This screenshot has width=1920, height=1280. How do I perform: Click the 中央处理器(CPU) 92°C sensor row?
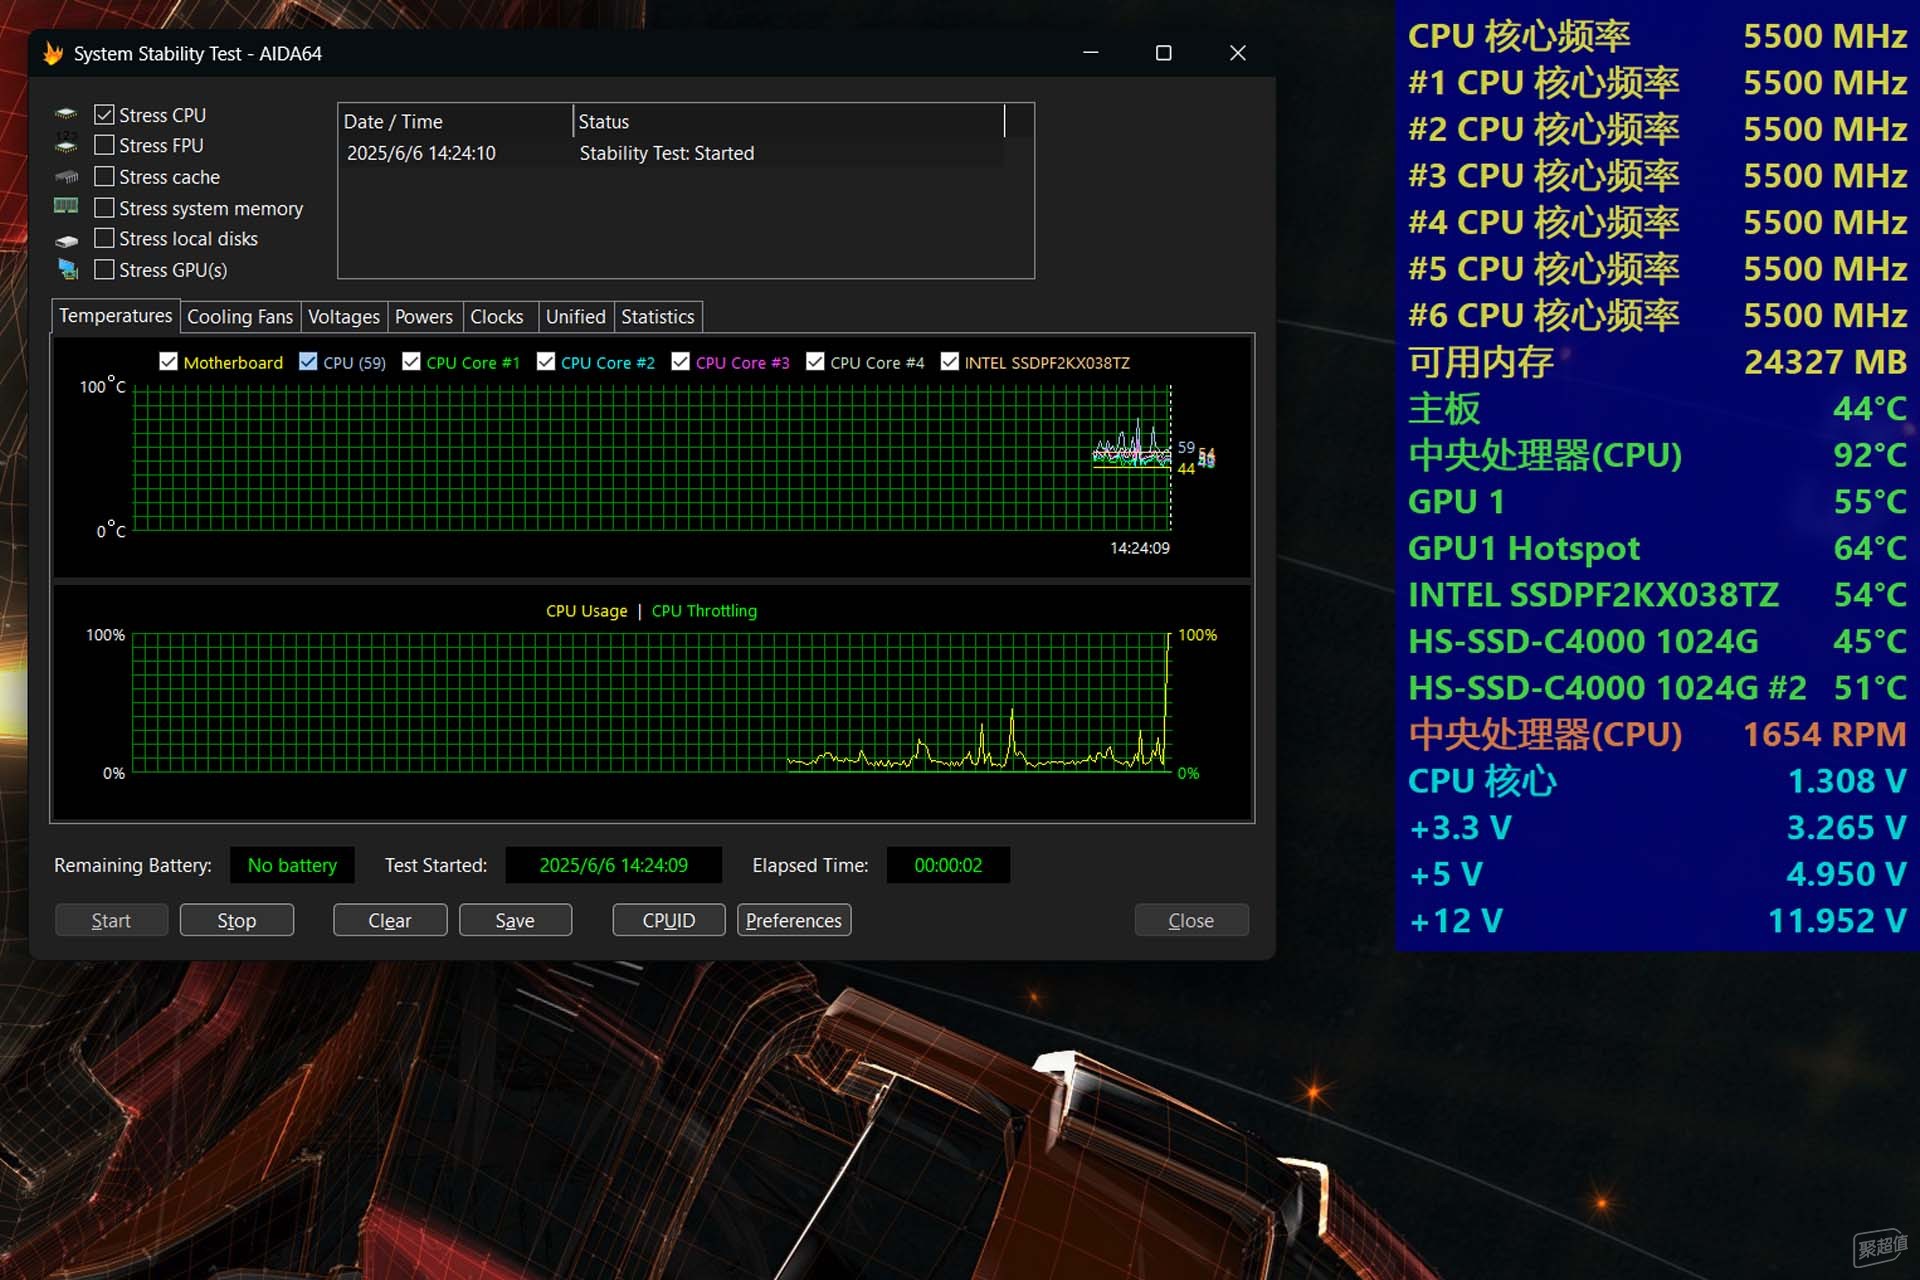point(1657,455)
